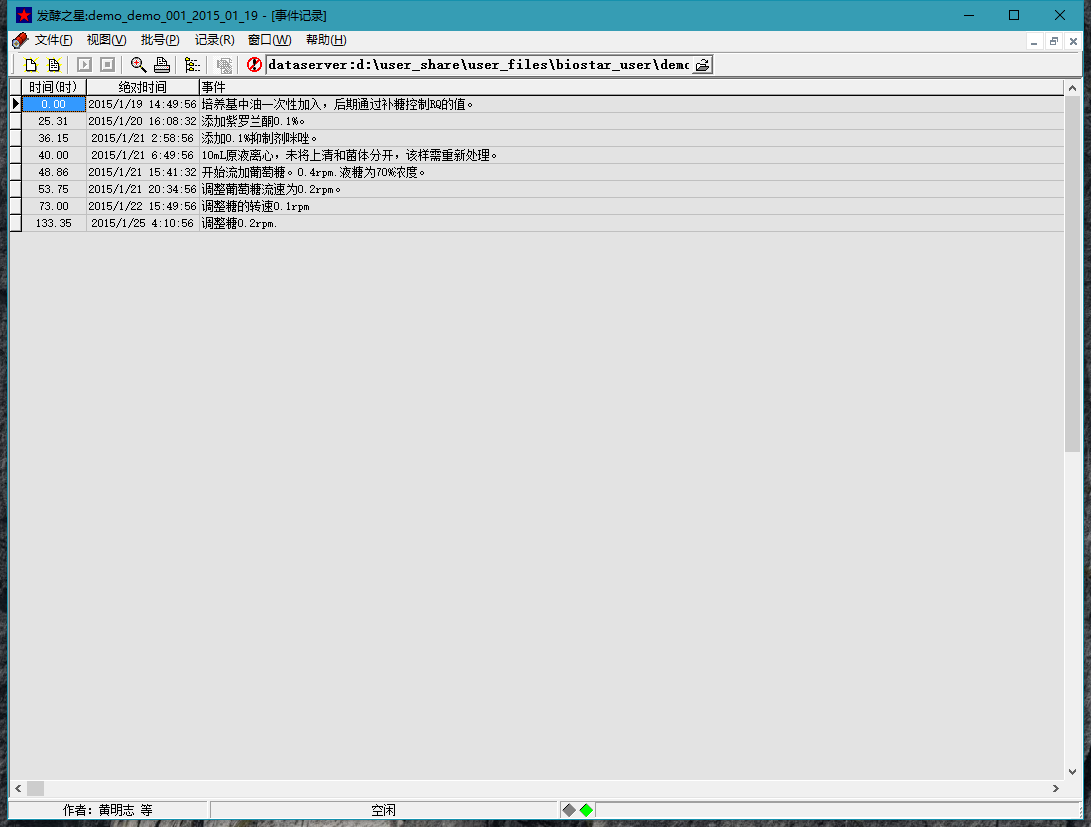Click the dataserver path input field

(478, 65)
